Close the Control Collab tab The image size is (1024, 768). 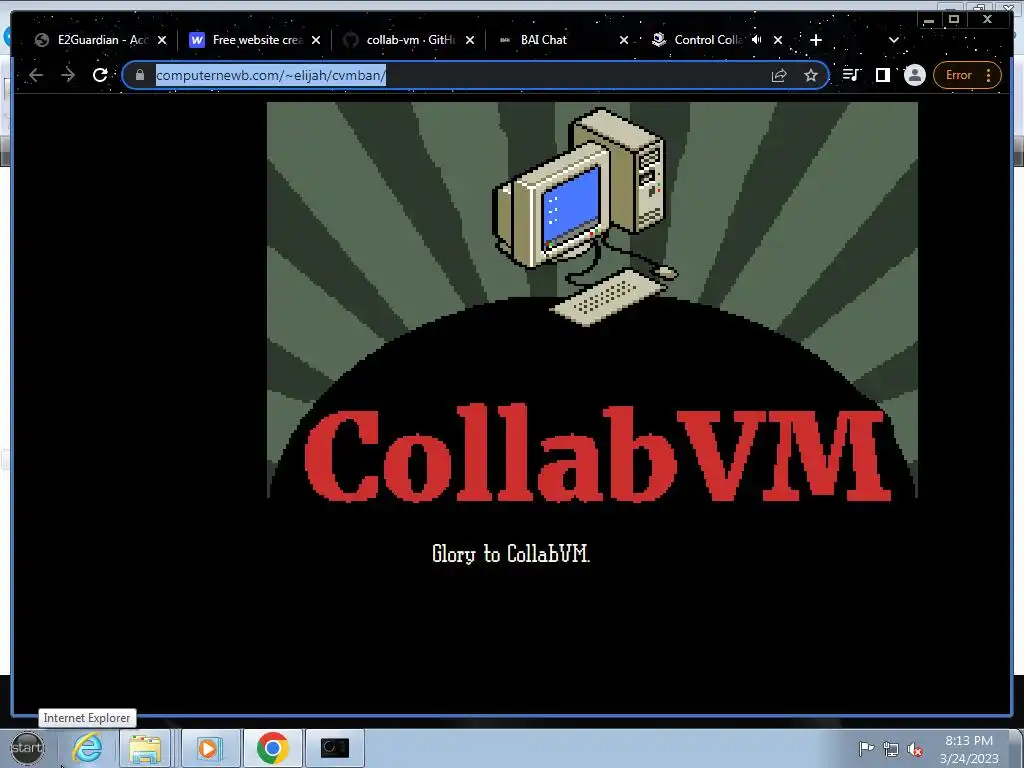(778, 40)
